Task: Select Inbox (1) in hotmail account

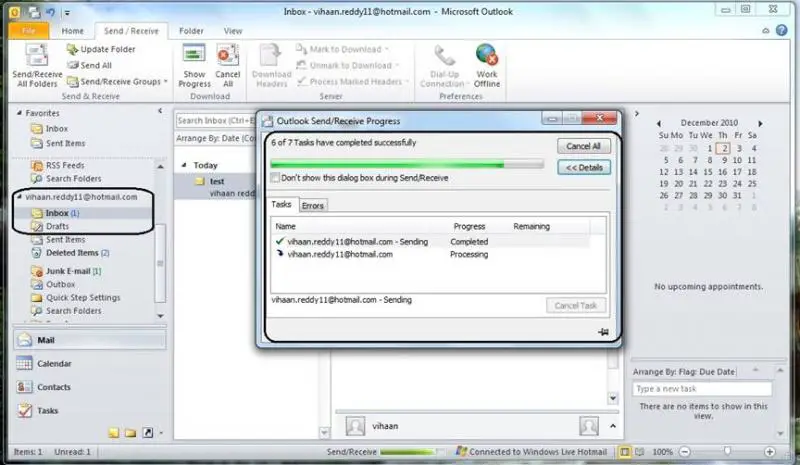Action: point(55,213)
